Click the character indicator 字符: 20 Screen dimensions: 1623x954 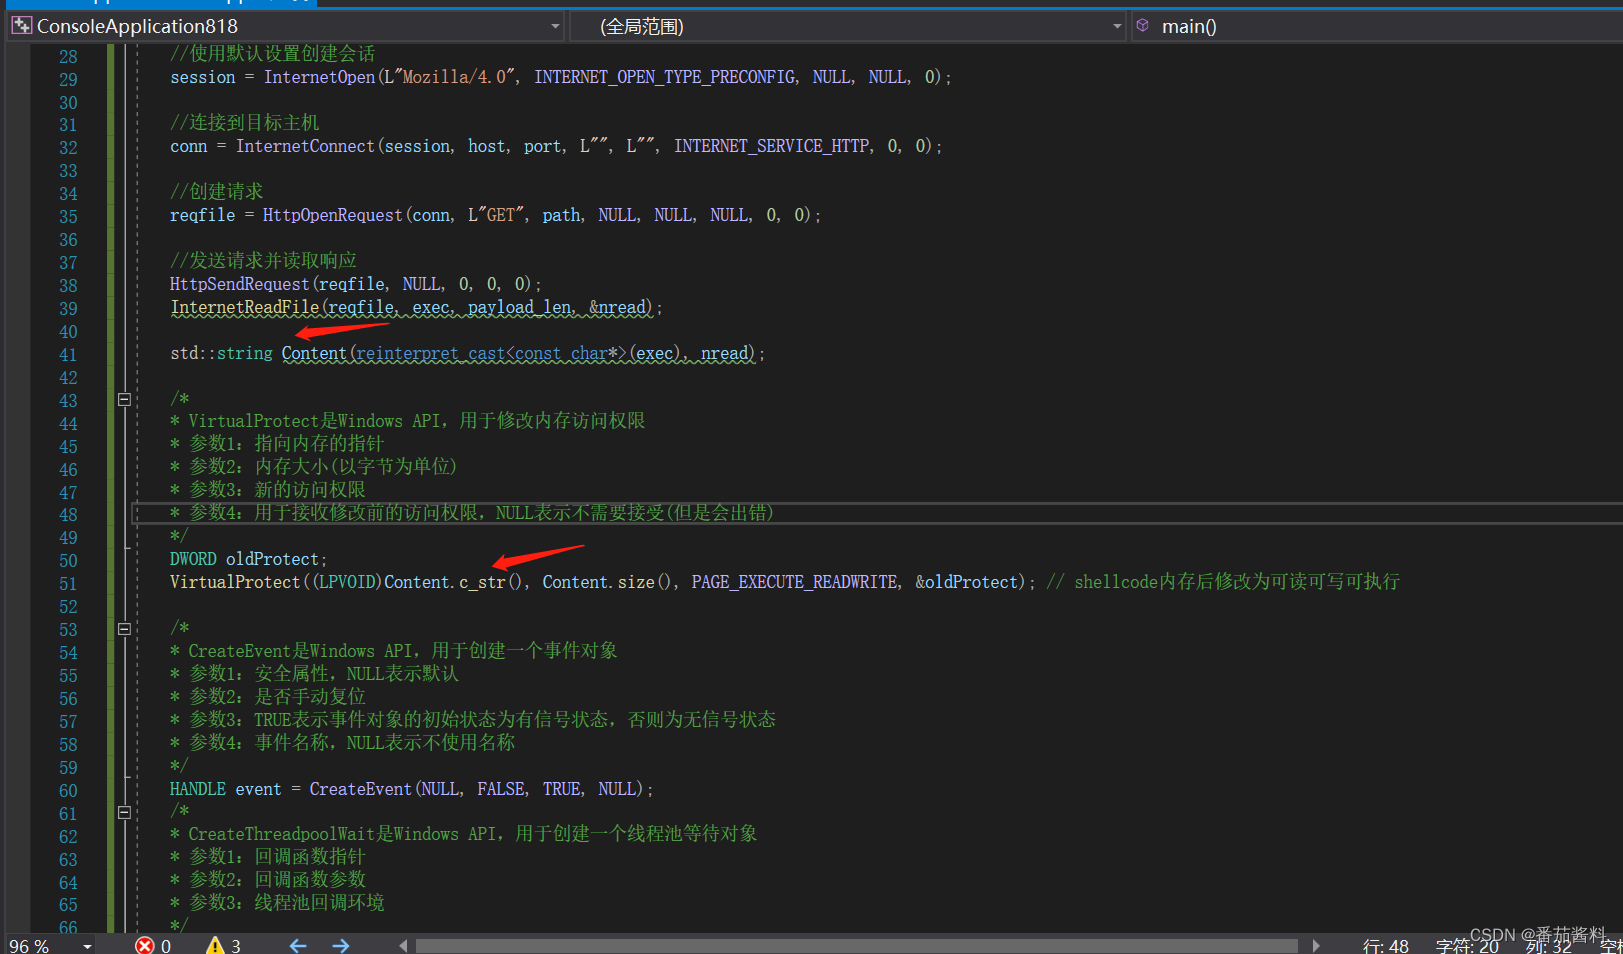(x=1467, y=946)
